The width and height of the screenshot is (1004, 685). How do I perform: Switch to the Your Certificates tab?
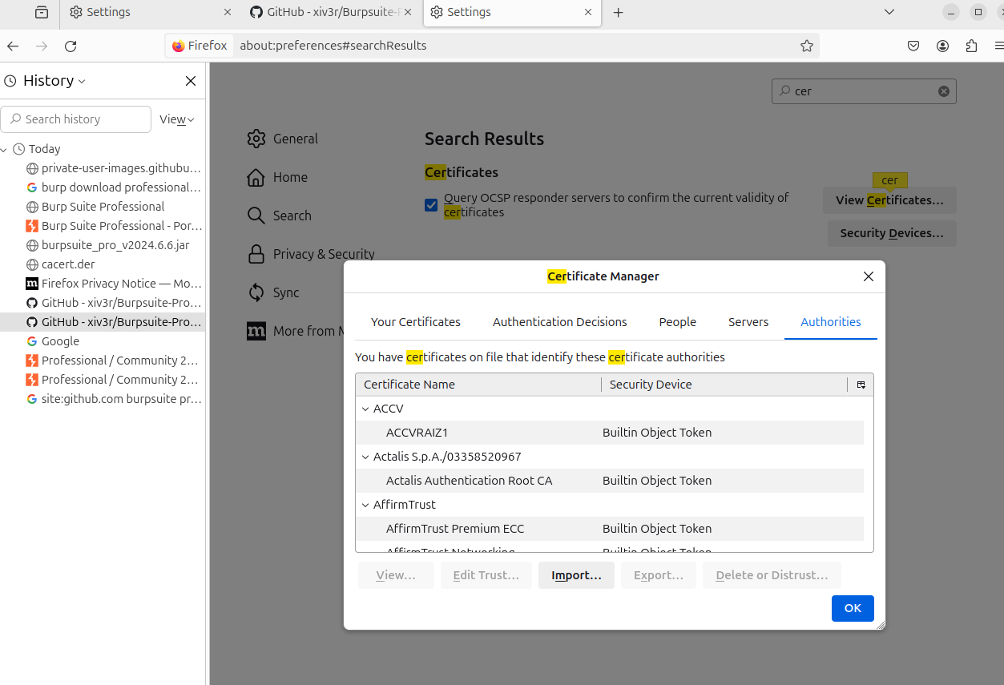pyautogui.click(x=416, y=321)
